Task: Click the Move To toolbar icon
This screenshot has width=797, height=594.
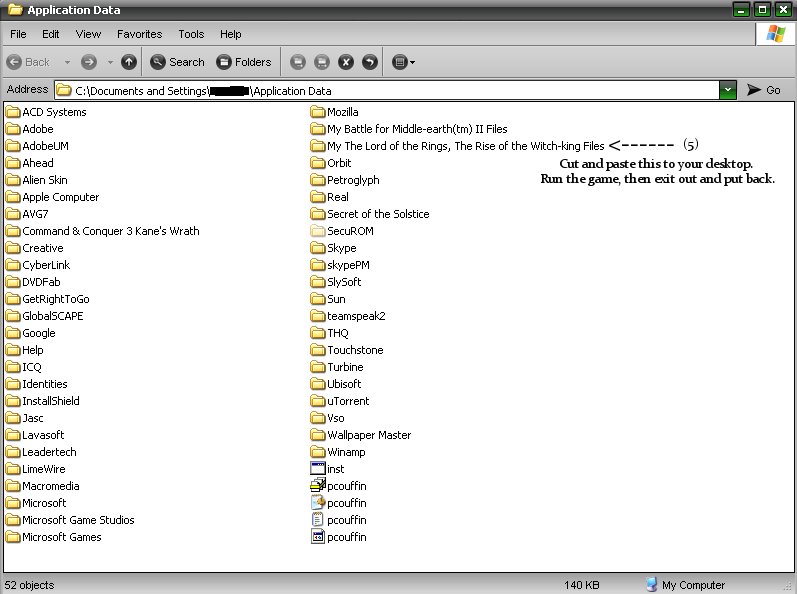Action: point(298,62)
